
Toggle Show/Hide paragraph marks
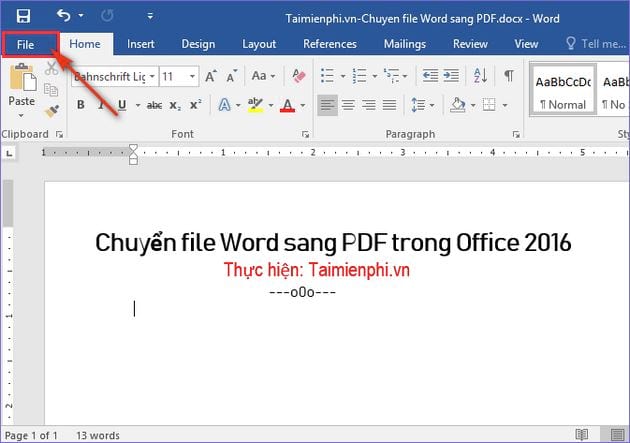pos(509,76)
